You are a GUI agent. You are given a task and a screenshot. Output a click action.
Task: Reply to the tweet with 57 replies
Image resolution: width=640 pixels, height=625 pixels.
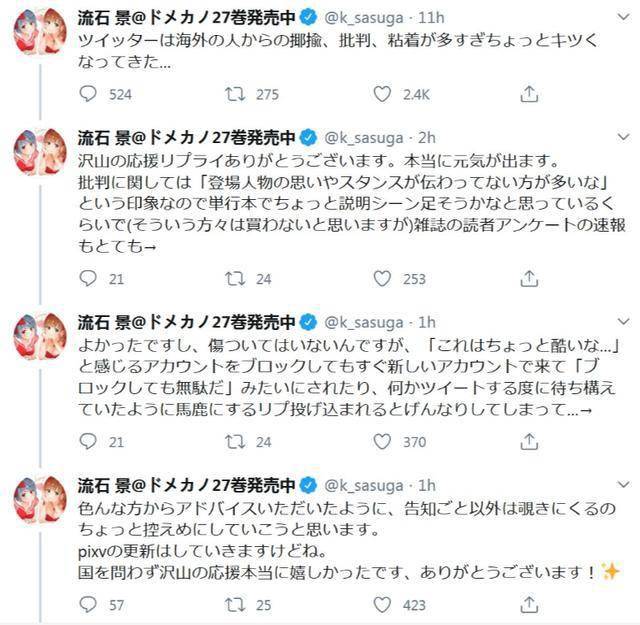88,604
